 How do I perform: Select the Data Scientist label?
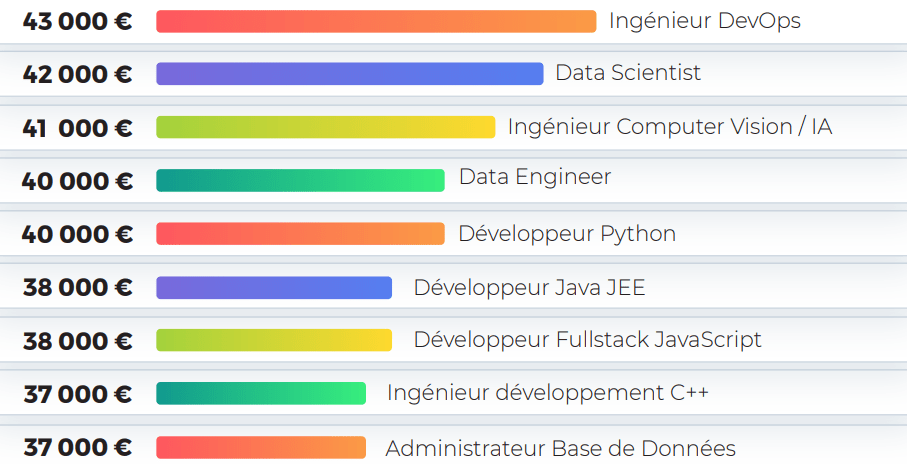(x=628, y=73)
